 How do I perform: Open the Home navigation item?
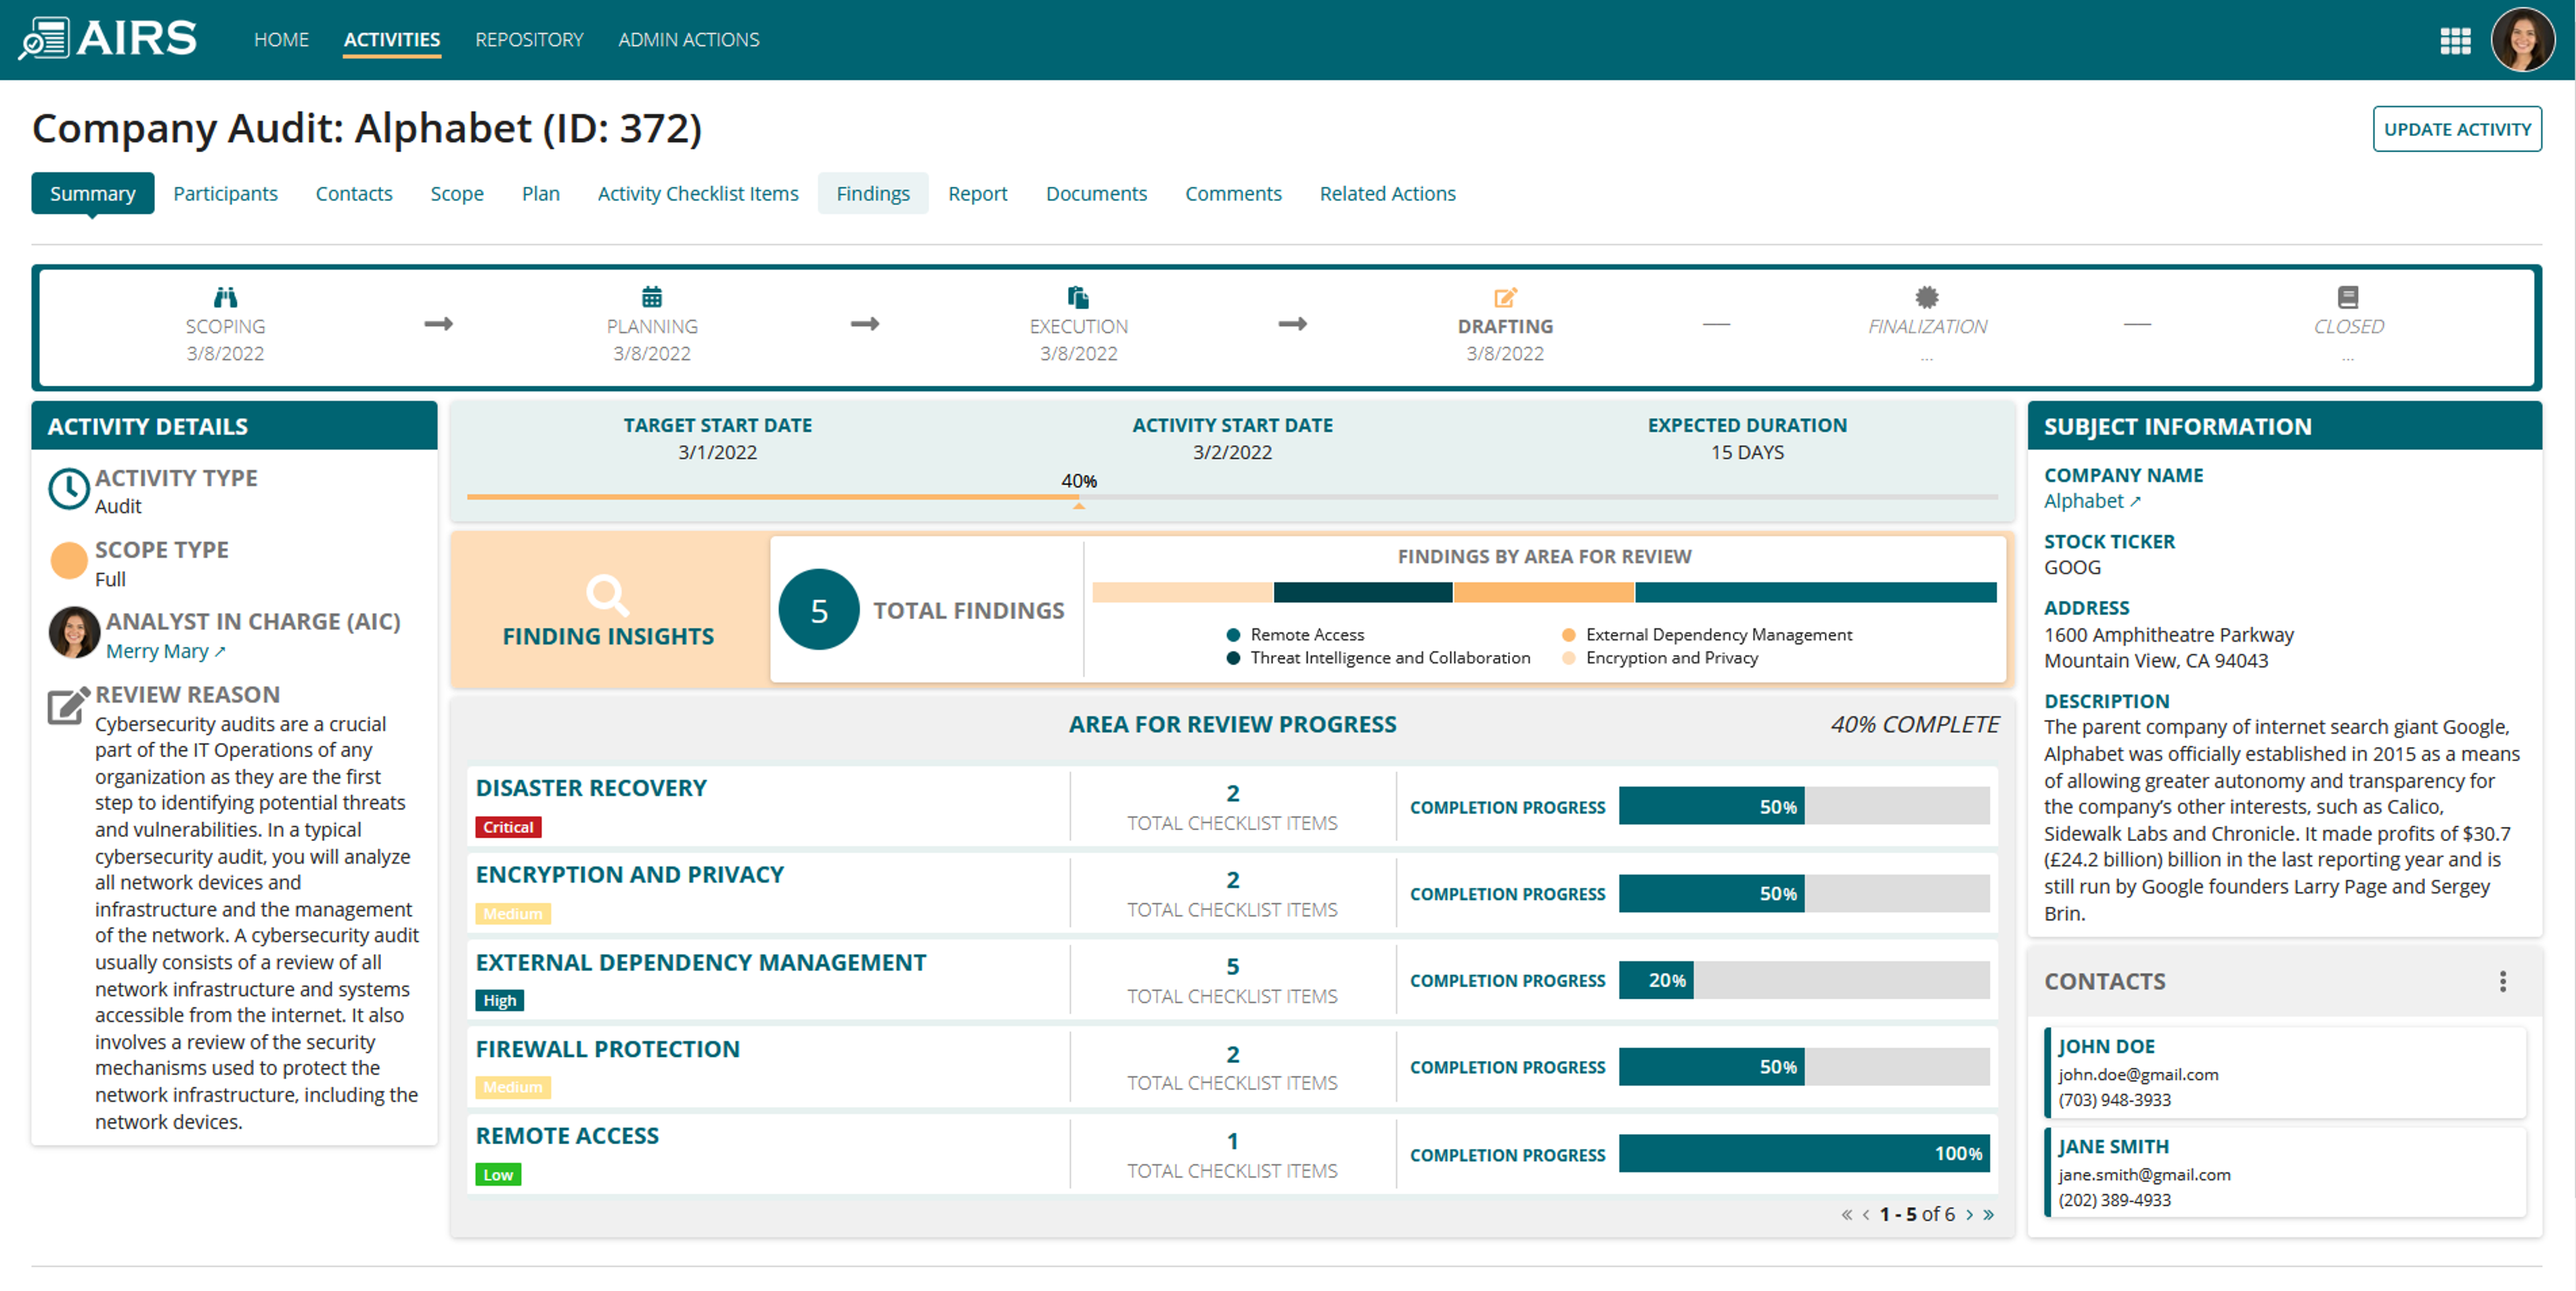281,40
